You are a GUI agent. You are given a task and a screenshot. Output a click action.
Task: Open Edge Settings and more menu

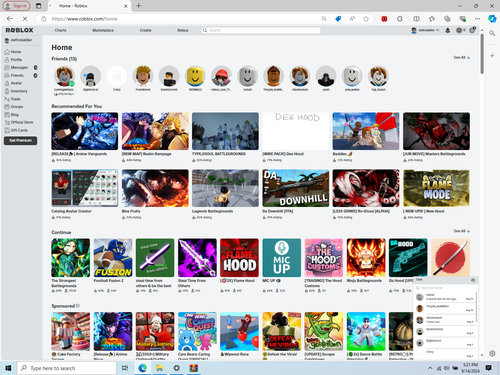pos(478,19)
